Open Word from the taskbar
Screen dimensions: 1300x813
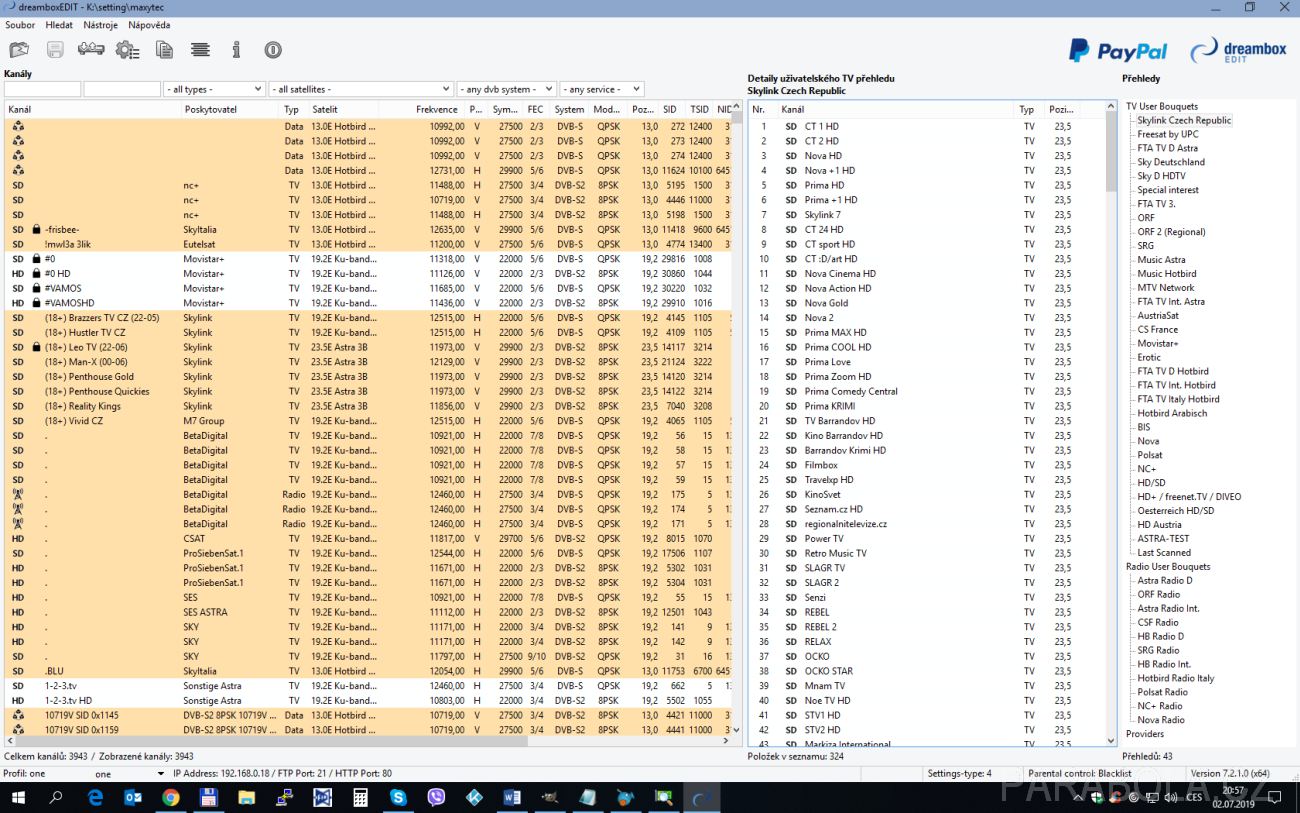[x=512, y=797]
